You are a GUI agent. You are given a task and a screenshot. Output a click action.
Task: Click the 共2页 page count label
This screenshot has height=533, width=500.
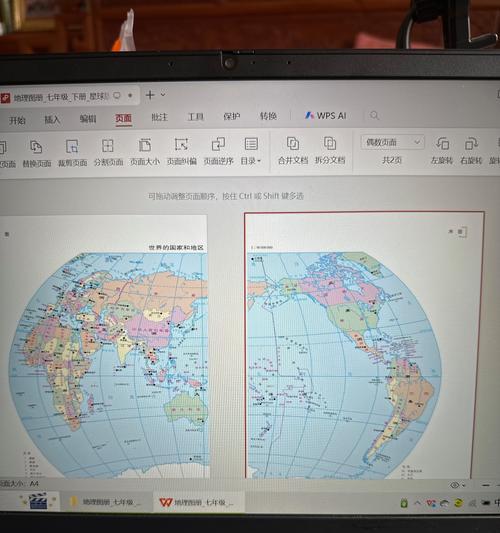click(392, 160)
